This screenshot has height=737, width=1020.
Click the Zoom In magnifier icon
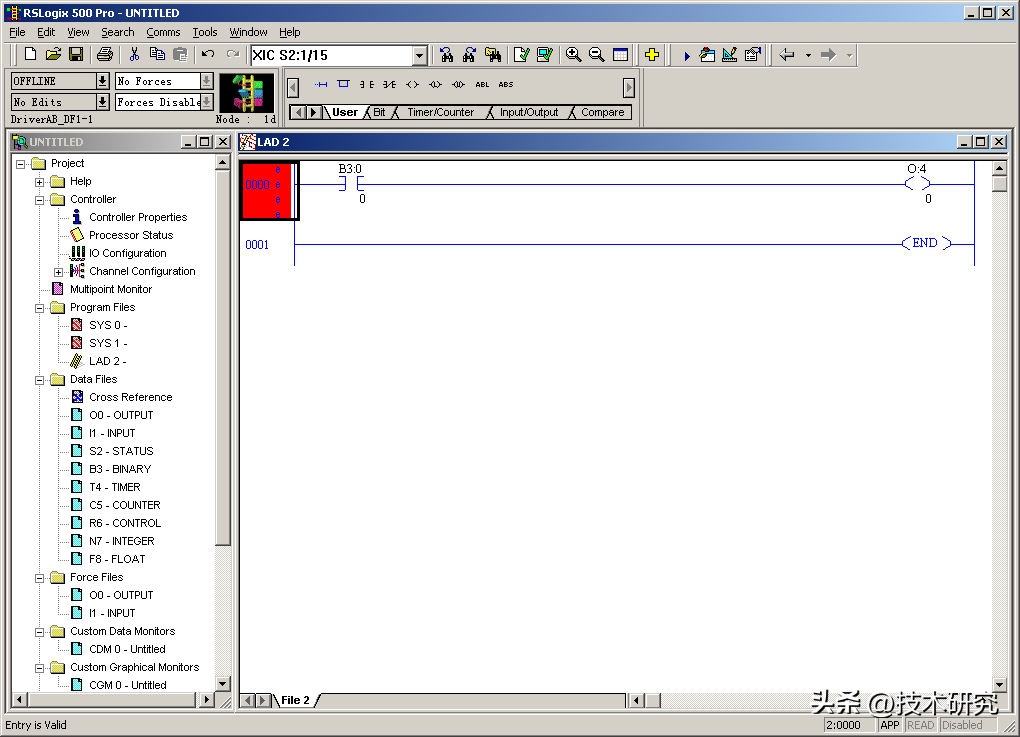point(573,55)
